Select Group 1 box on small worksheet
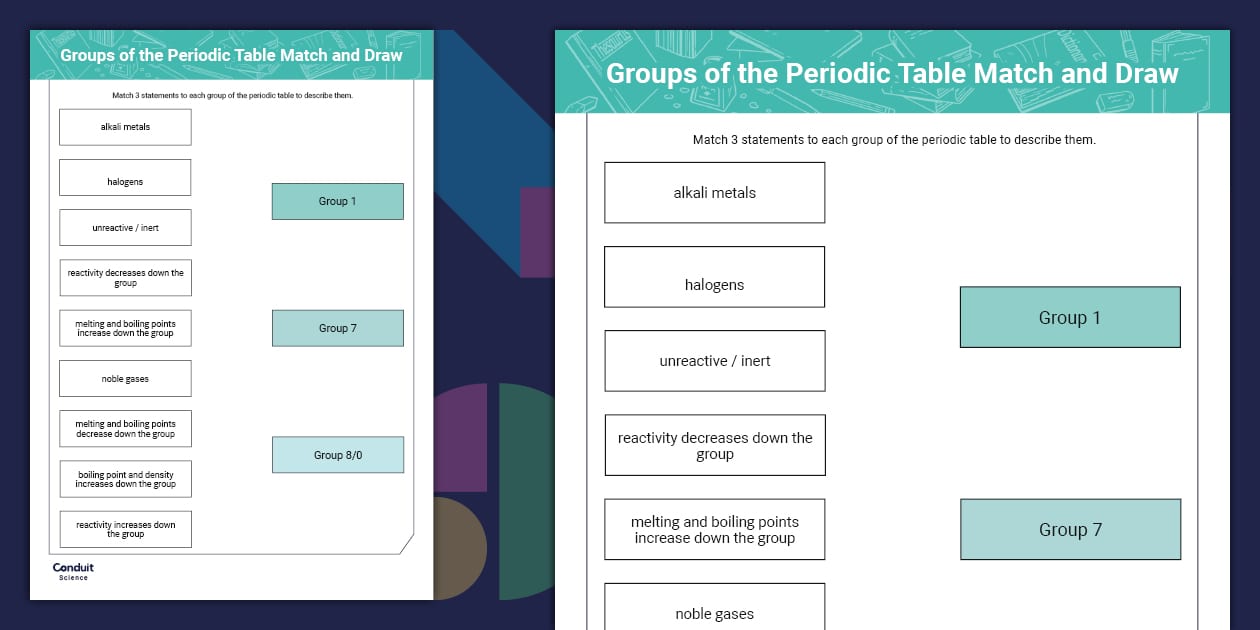The height and width of the screenshot is (630, 1260). click(337, 201)
